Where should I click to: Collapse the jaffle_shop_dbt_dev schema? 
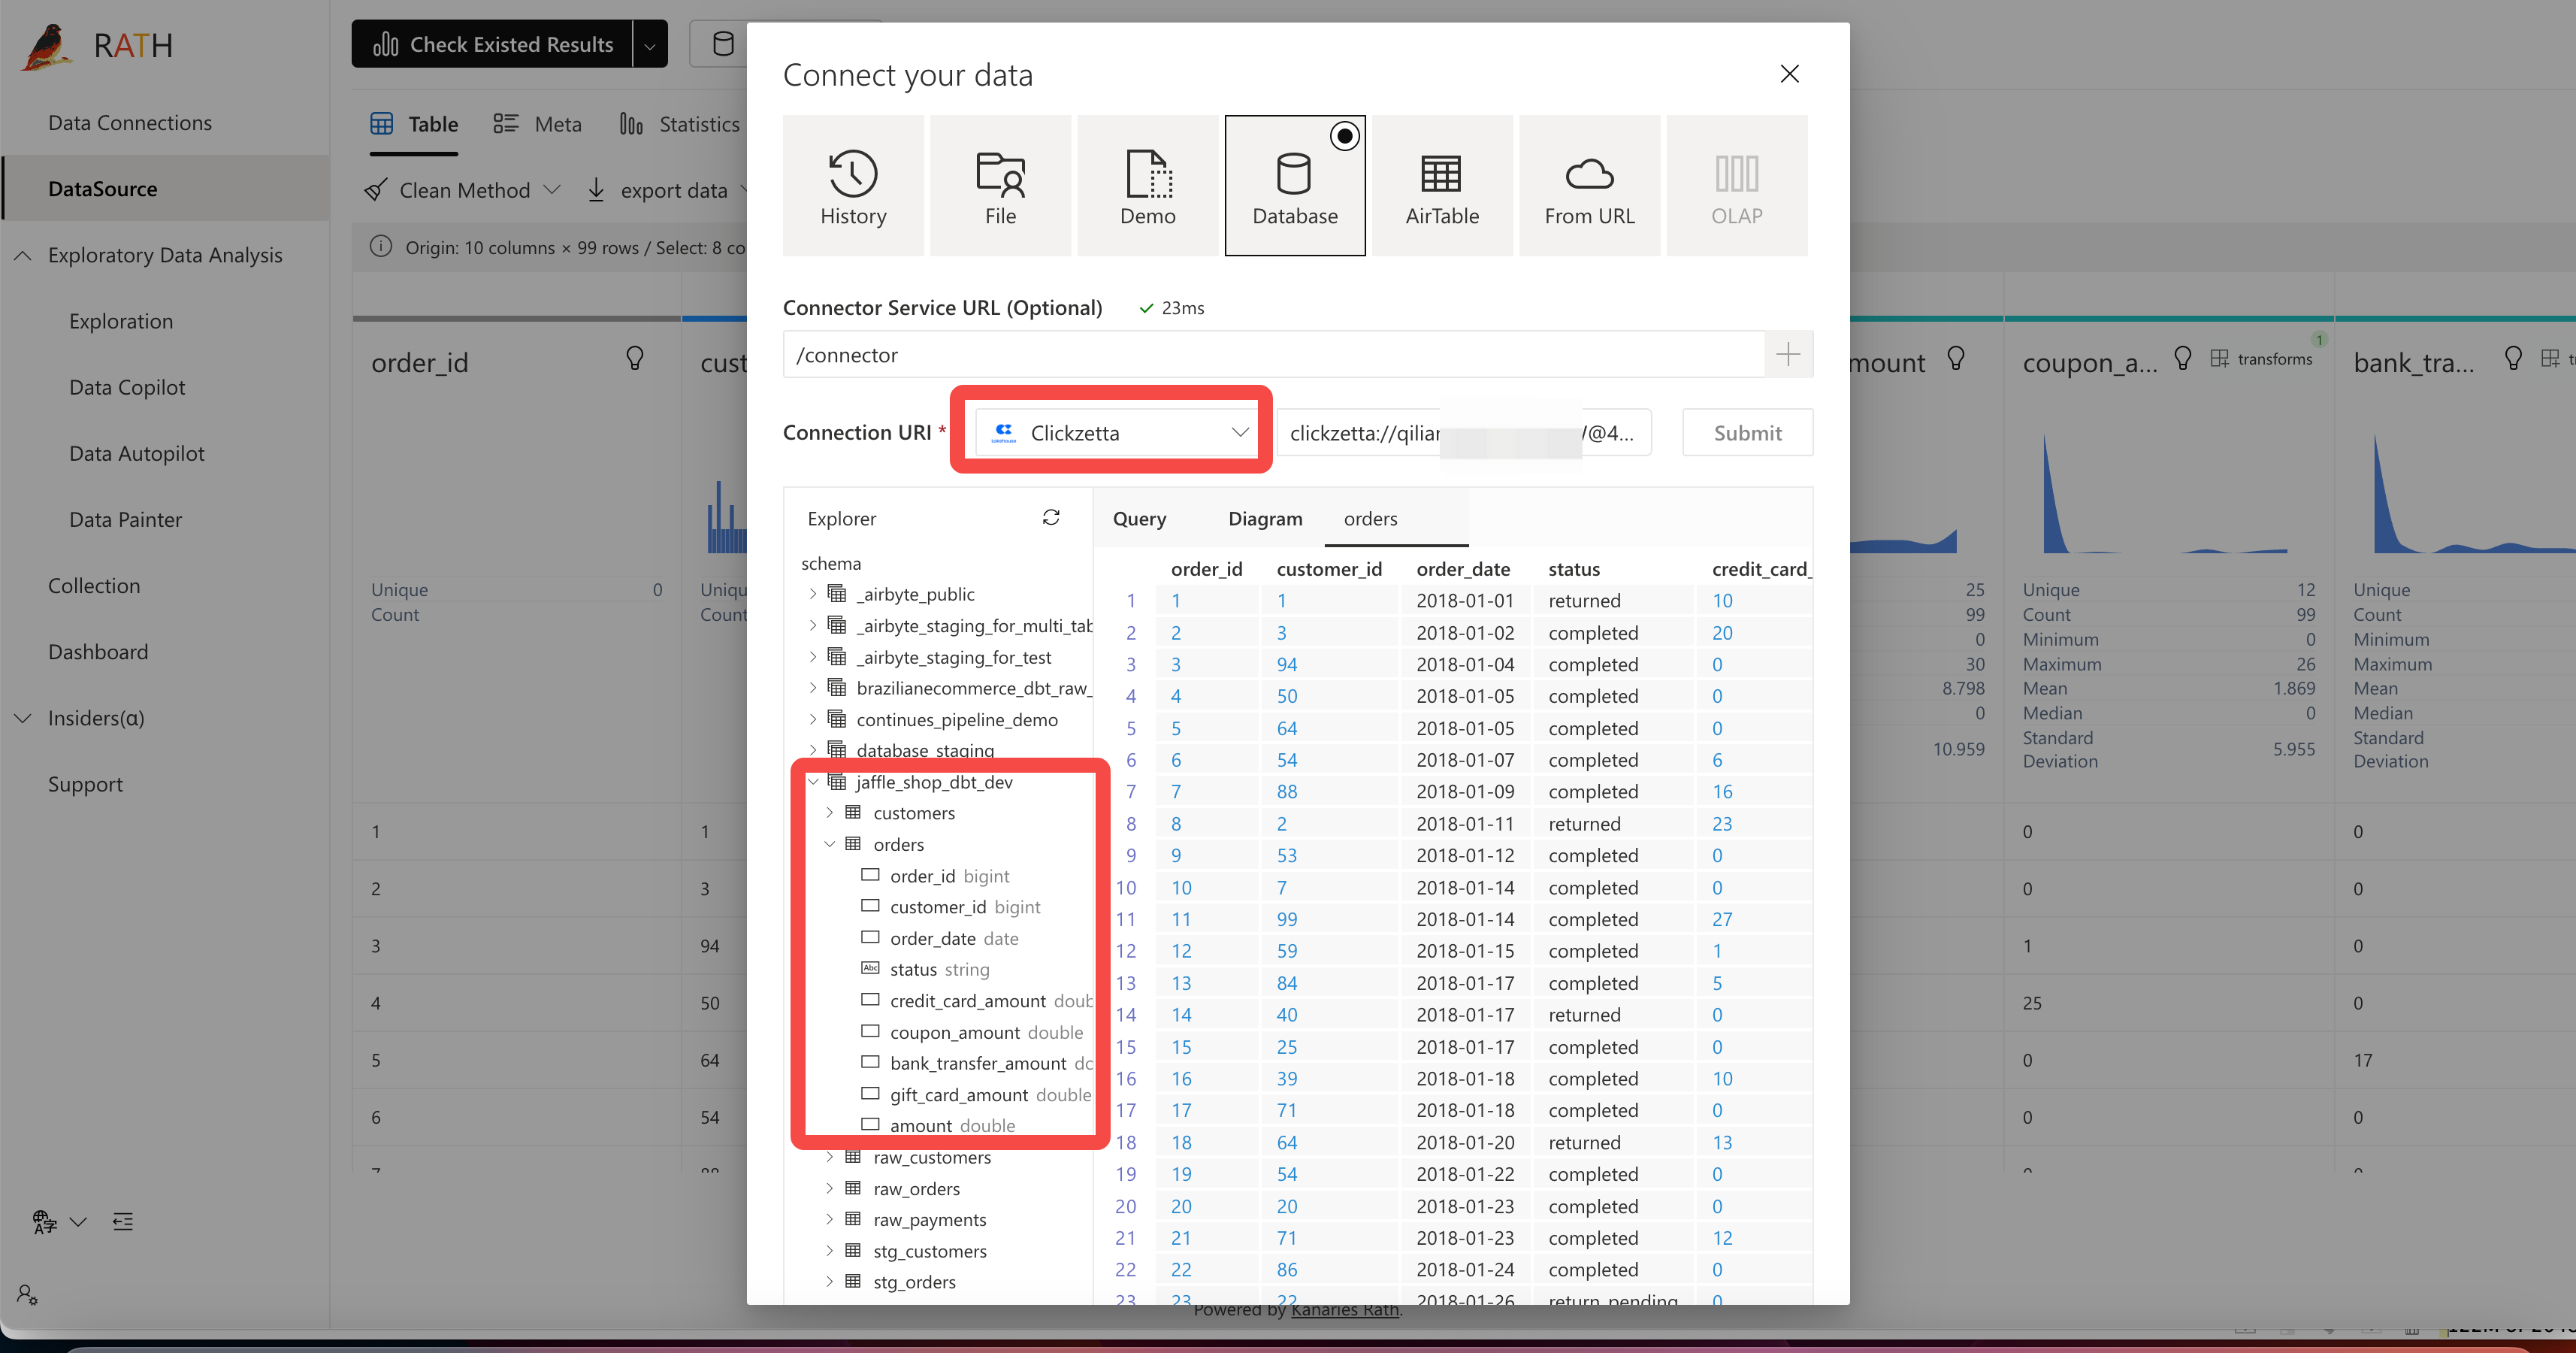click(x=813, y=781)
